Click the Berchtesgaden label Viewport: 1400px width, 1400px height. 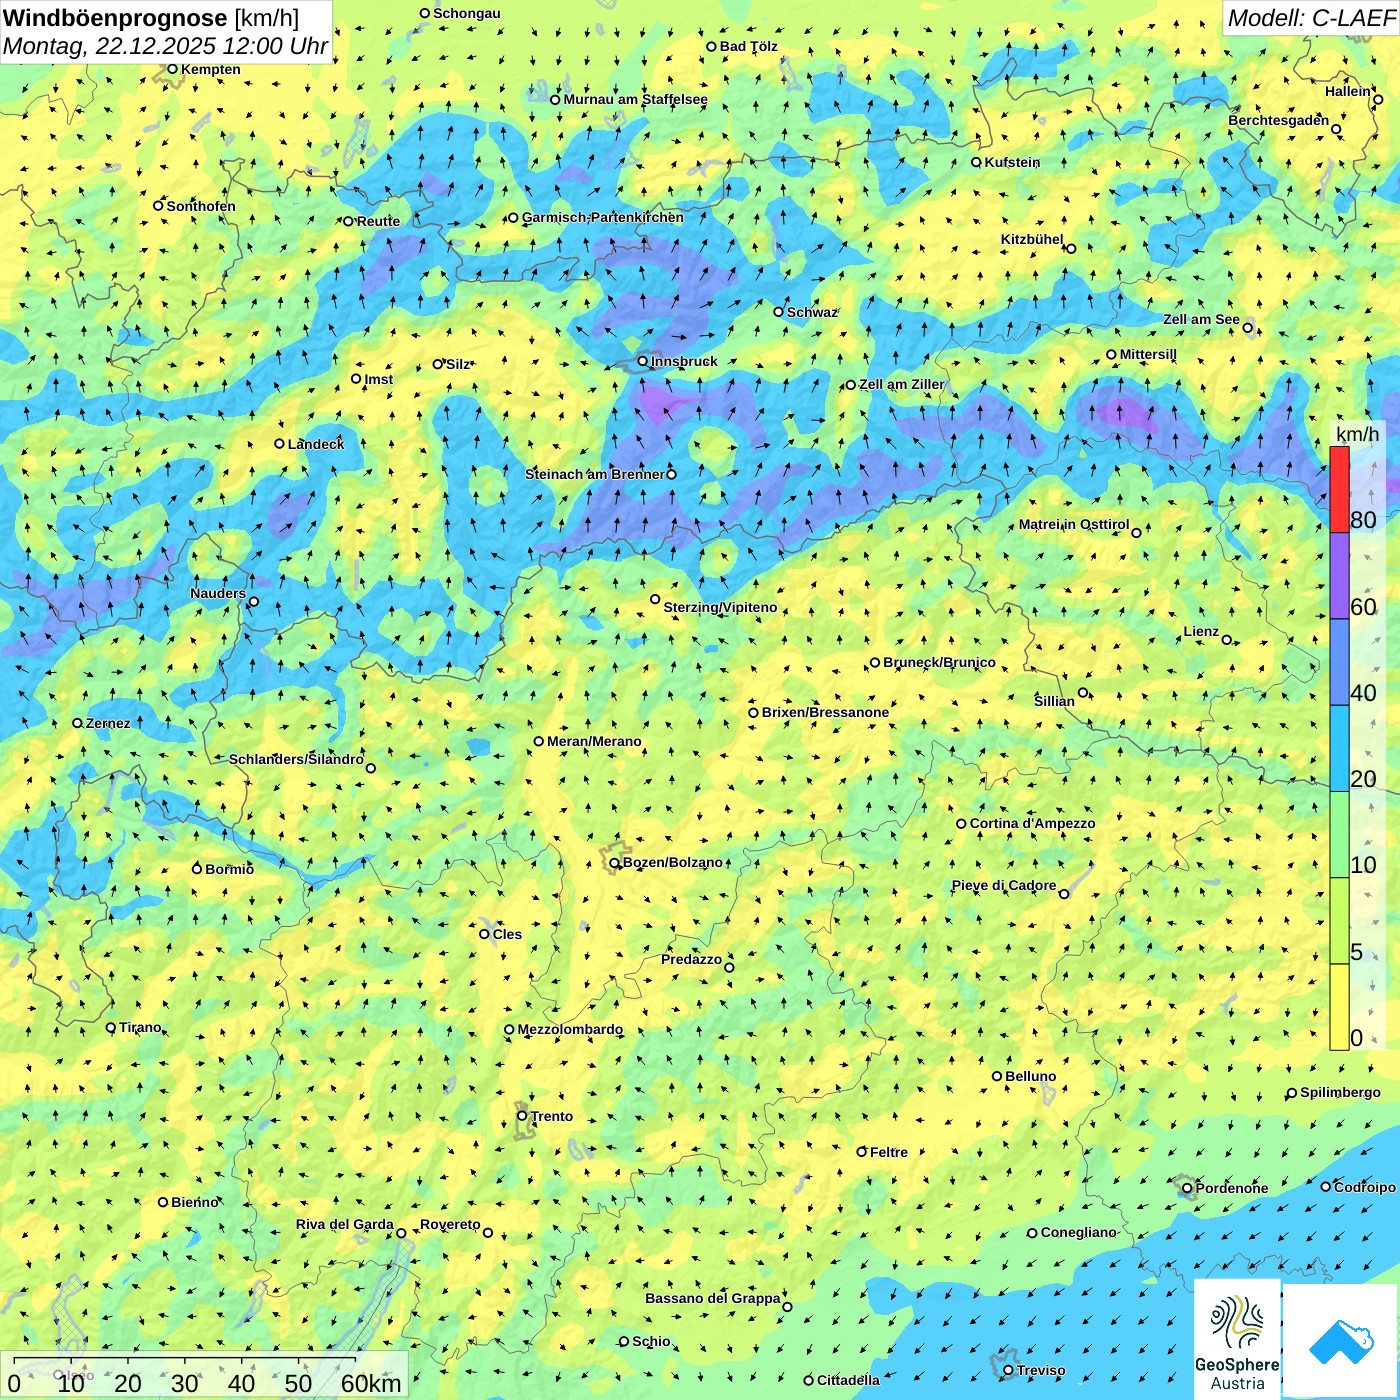click(1279, 120)
